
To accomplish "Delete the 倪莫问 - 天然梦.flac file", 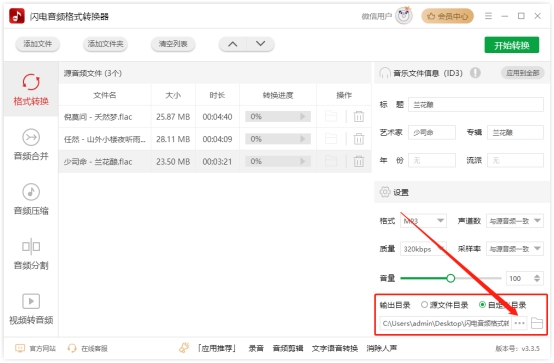I will pos(359,116).
